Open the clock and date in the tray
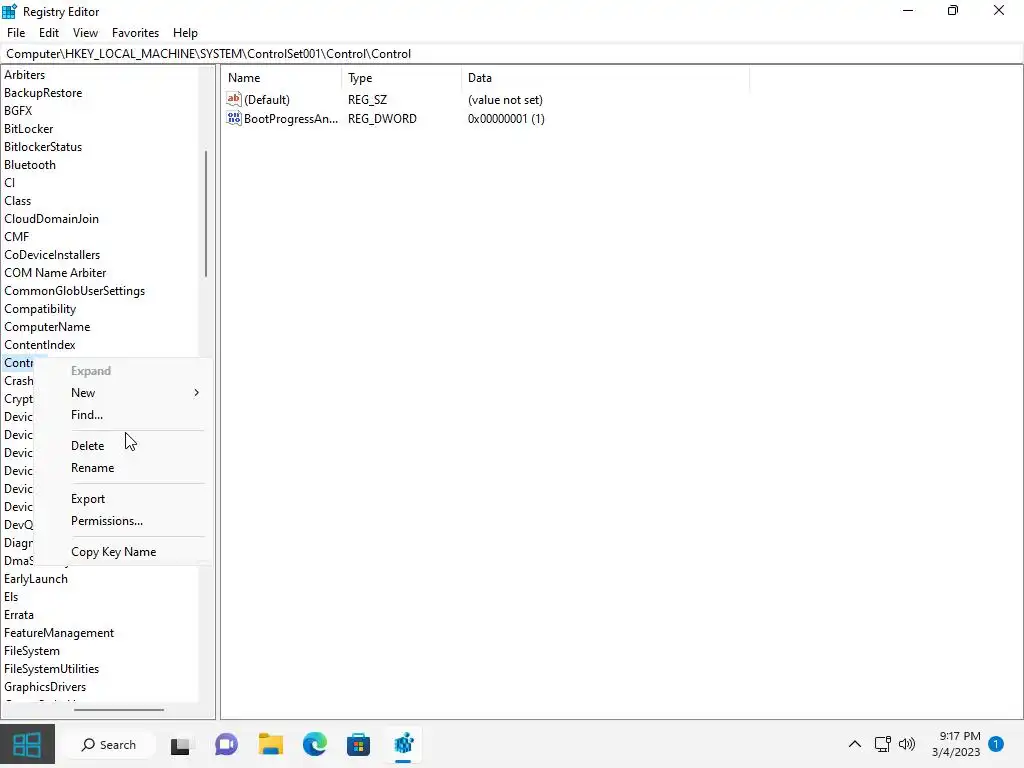This screenshot has width=1024, height=768. [x=956, y=744]
